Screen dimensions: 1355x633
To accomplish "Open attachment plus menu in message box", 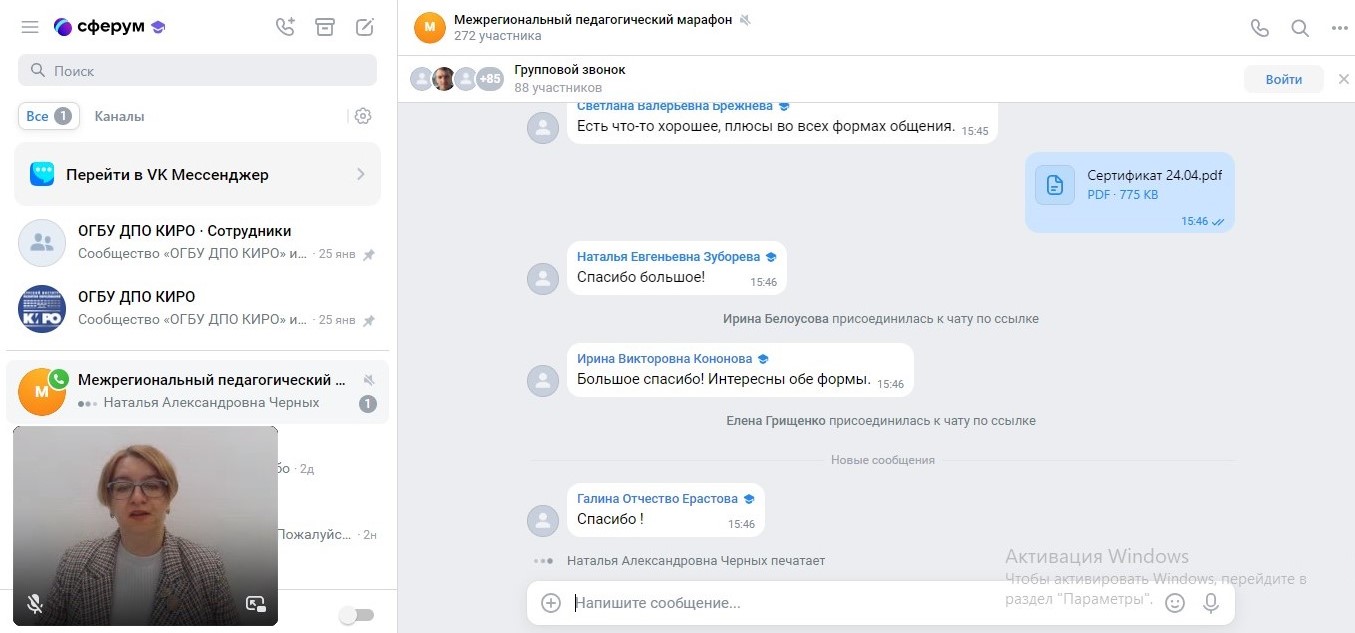I will (550, 603).
